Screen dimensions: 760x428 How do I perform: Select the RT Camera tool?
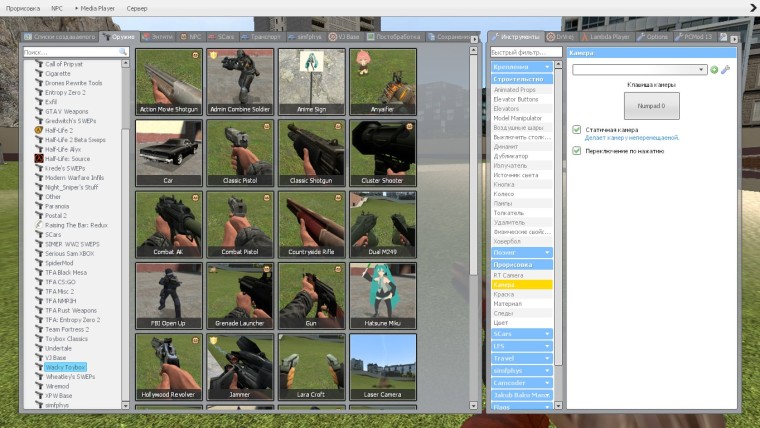click(x=522, y=275)
